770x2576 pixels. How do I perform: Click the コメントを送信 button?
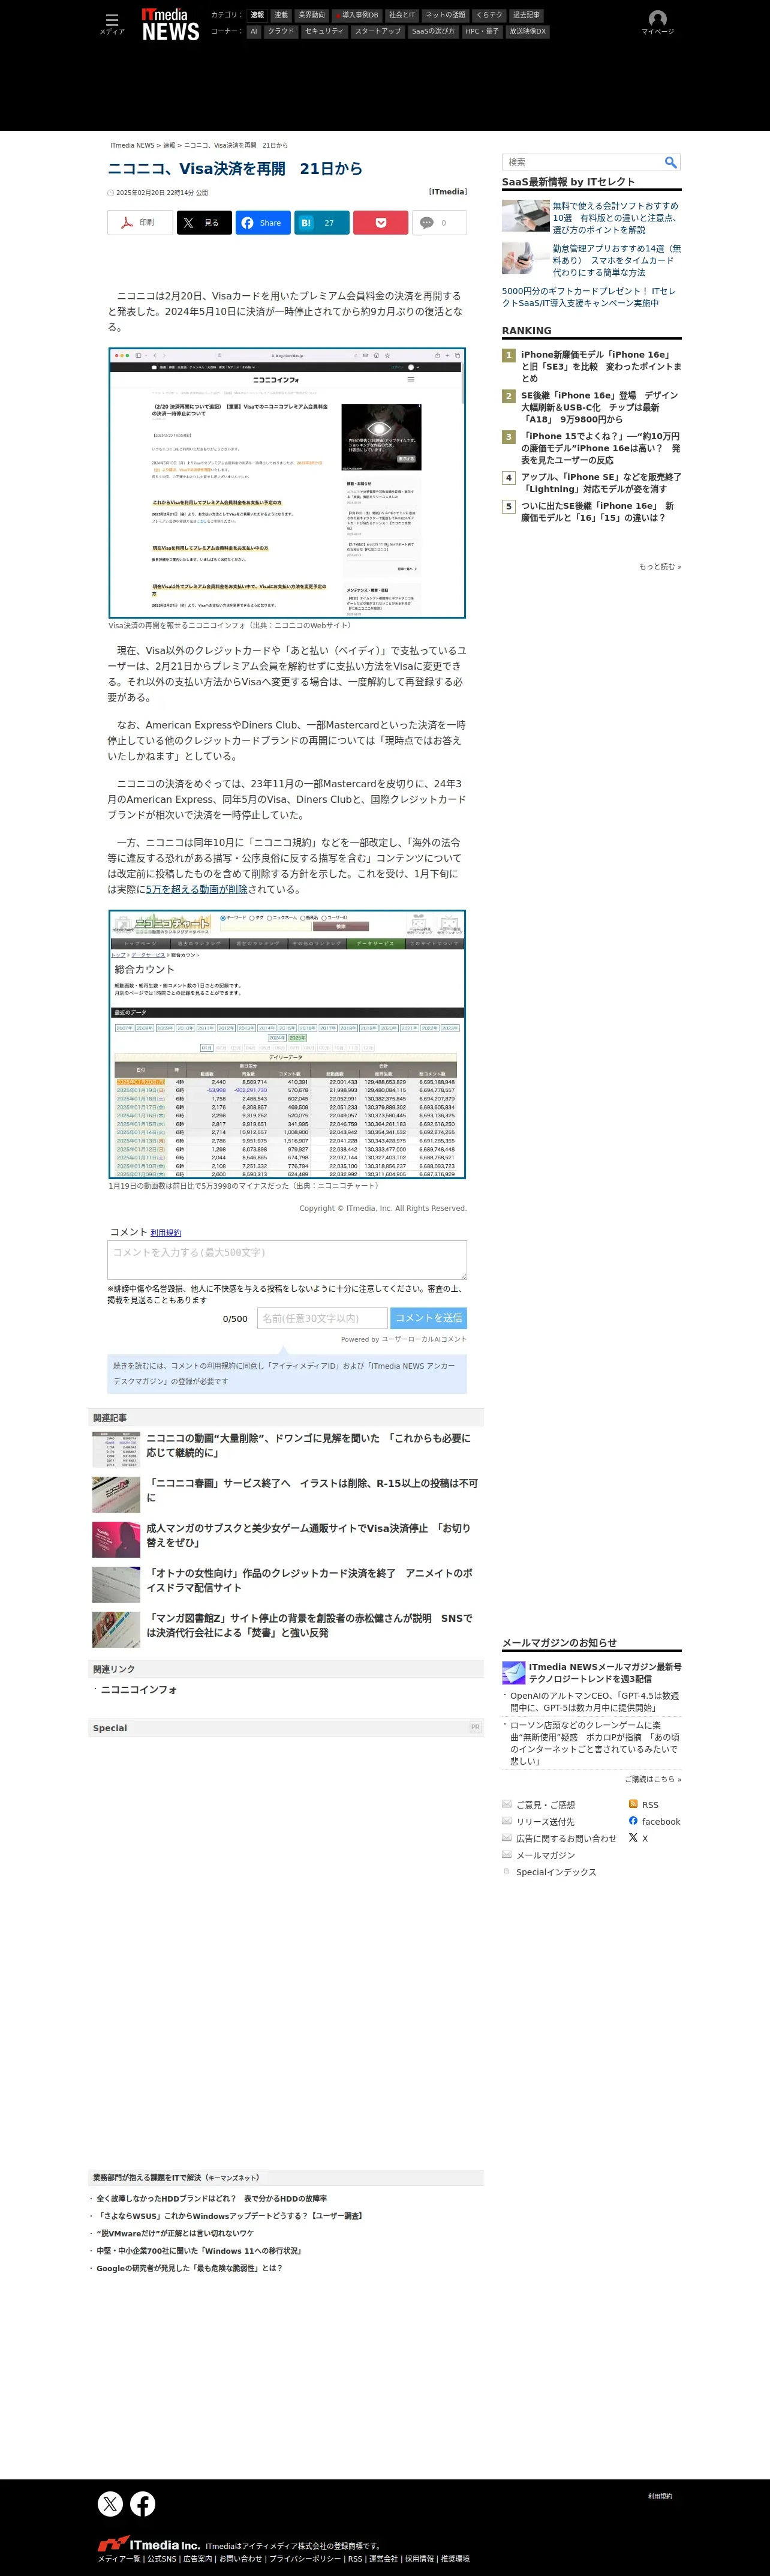(x=429, y=1318)
